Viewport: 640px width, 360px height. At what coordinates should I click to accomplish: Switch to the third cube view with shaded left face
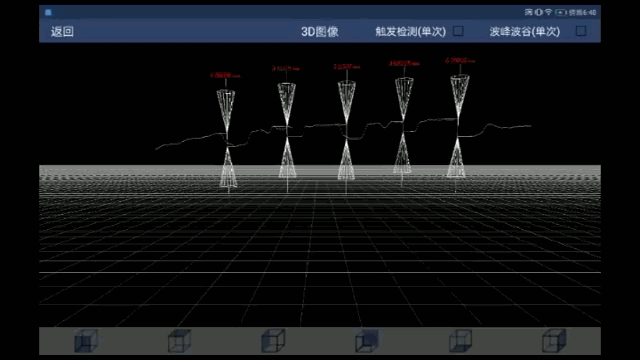pos(273,341)
